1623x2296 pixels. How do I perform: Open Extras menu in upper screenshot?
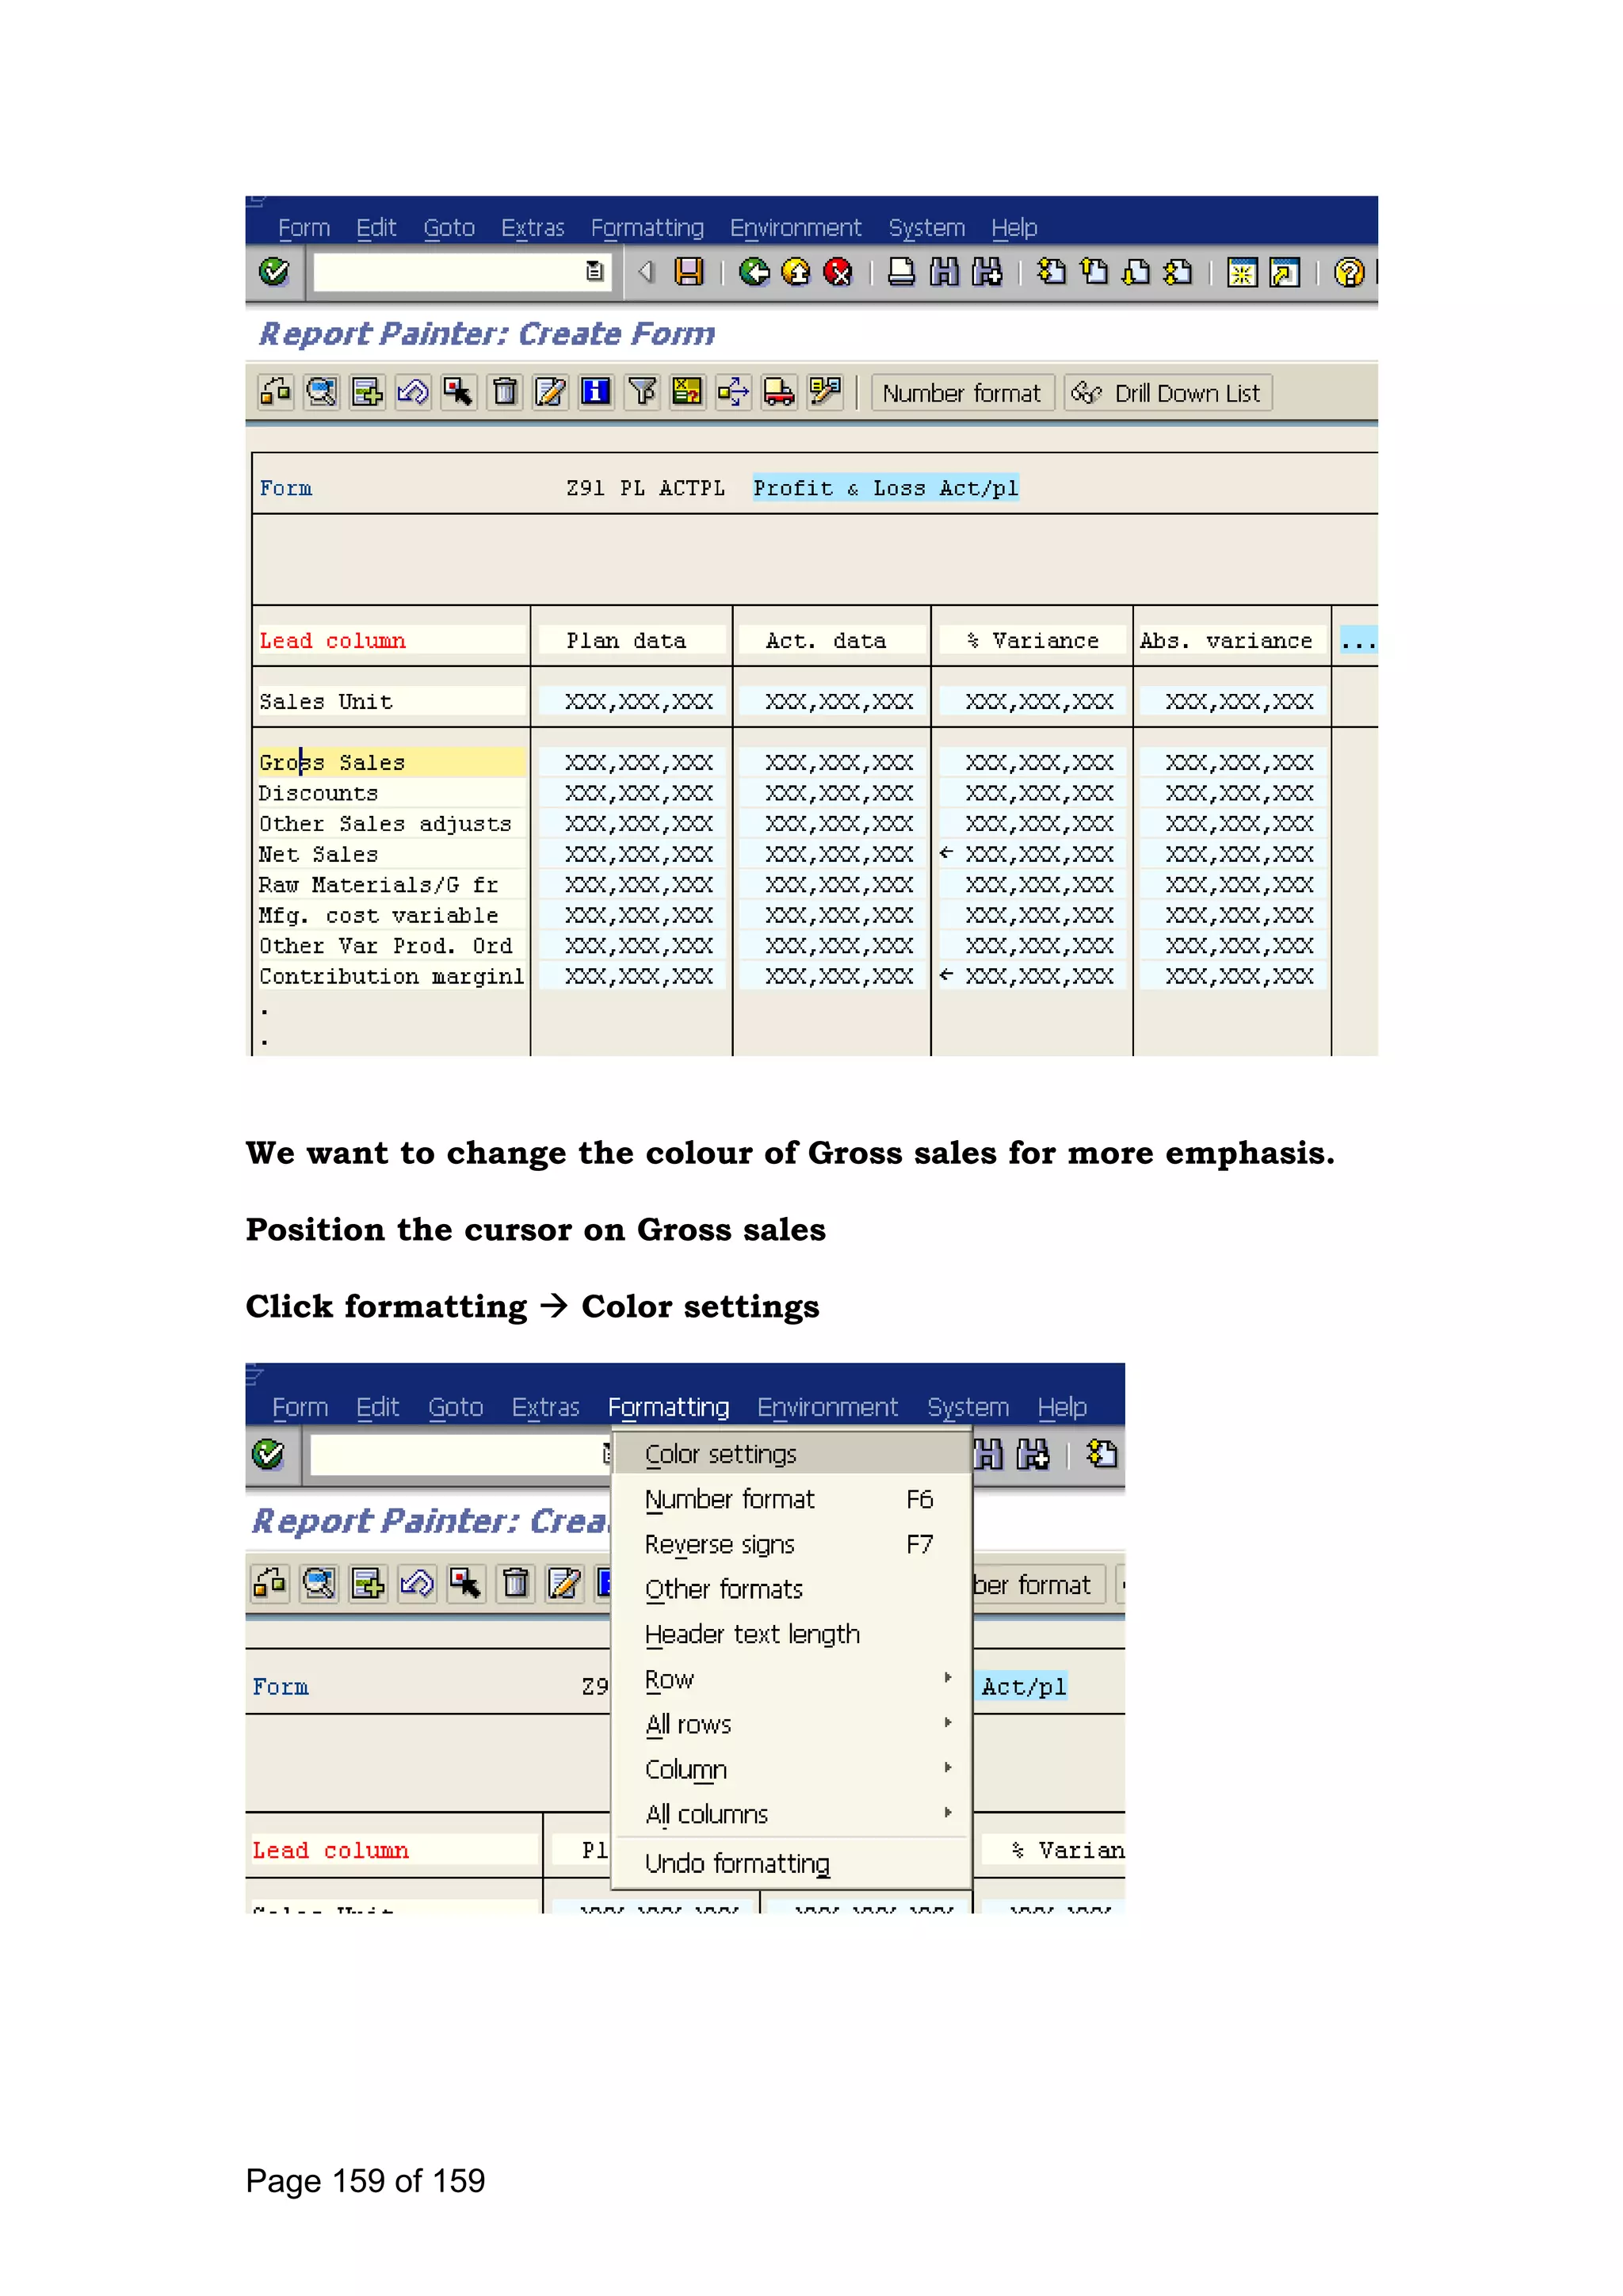pos(533,228)
